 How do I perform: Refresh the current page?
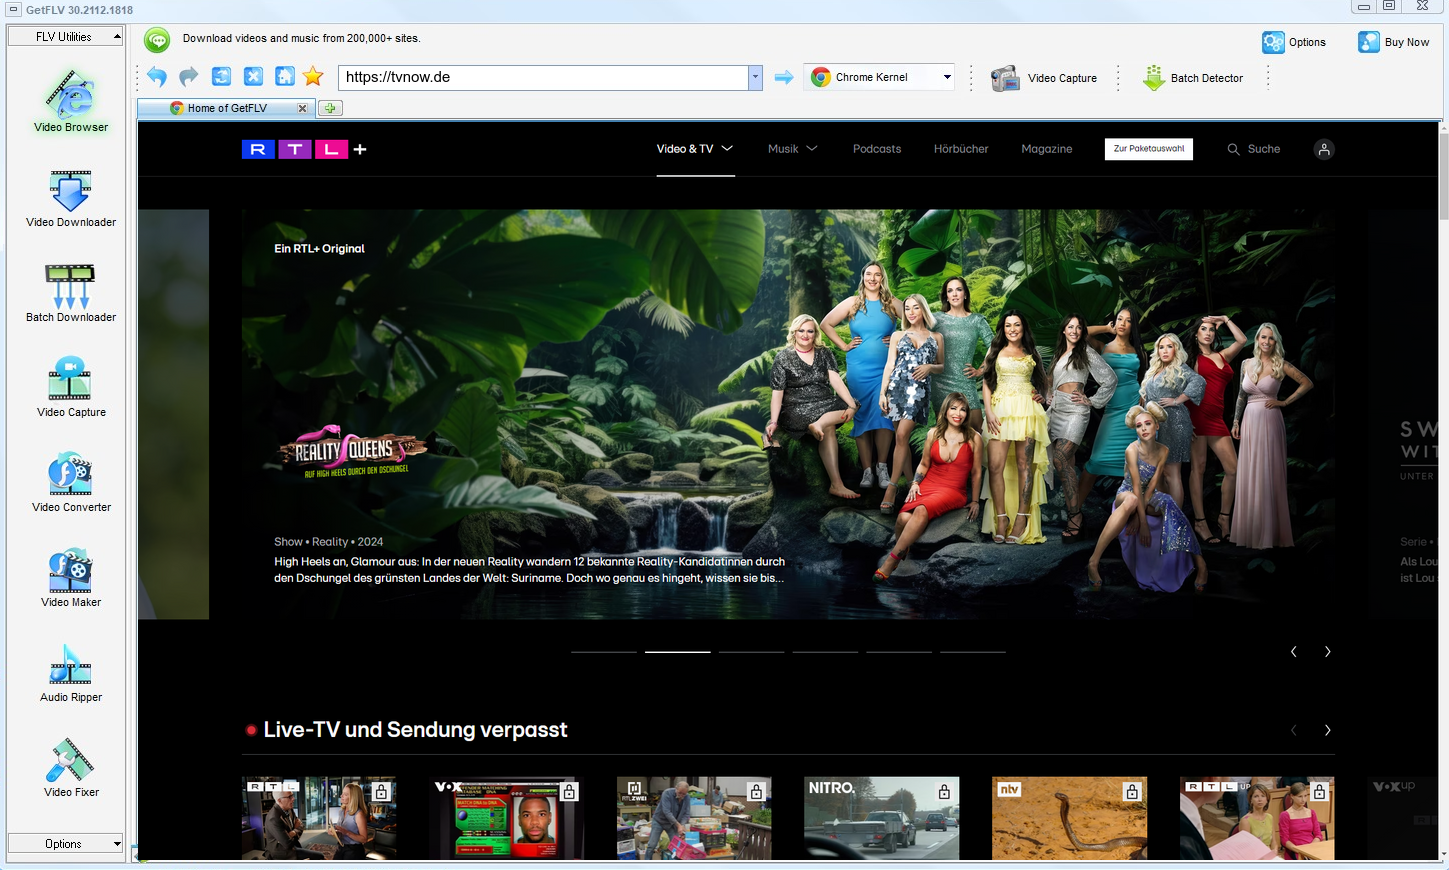pos(222,77)
